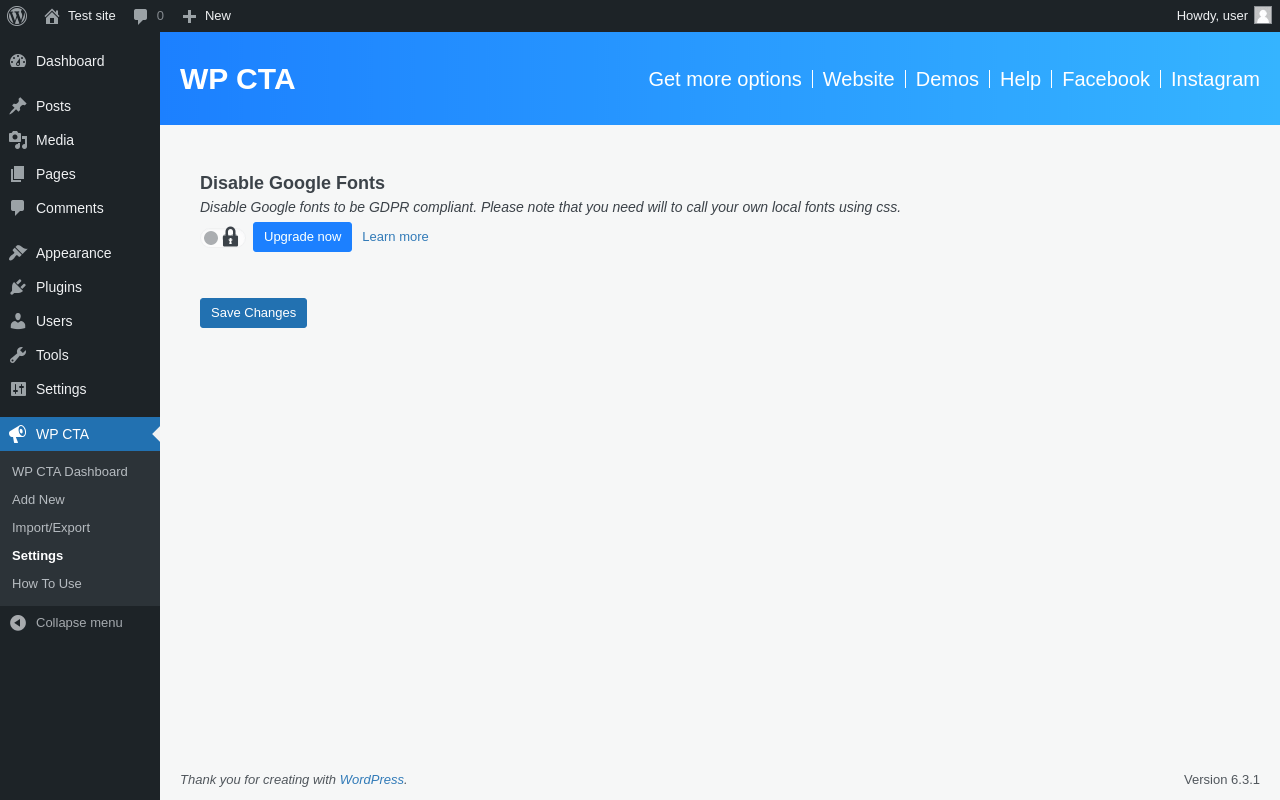Click the WordPress logo icon

(x=17, y=16)
